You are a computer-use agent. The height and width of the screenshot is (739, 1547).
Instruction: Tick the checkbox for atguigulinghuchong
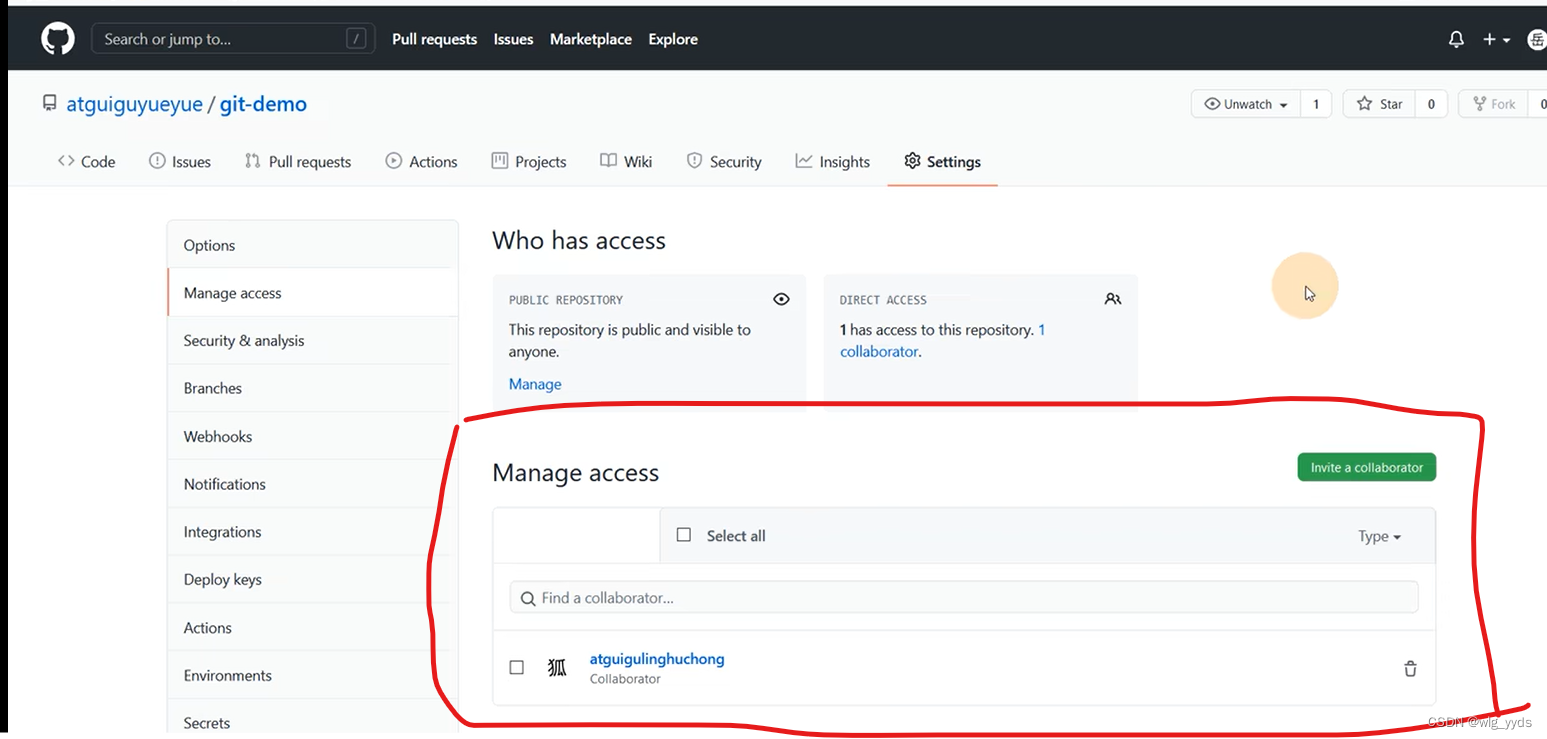pyautogui.click(x=517, y=667)
